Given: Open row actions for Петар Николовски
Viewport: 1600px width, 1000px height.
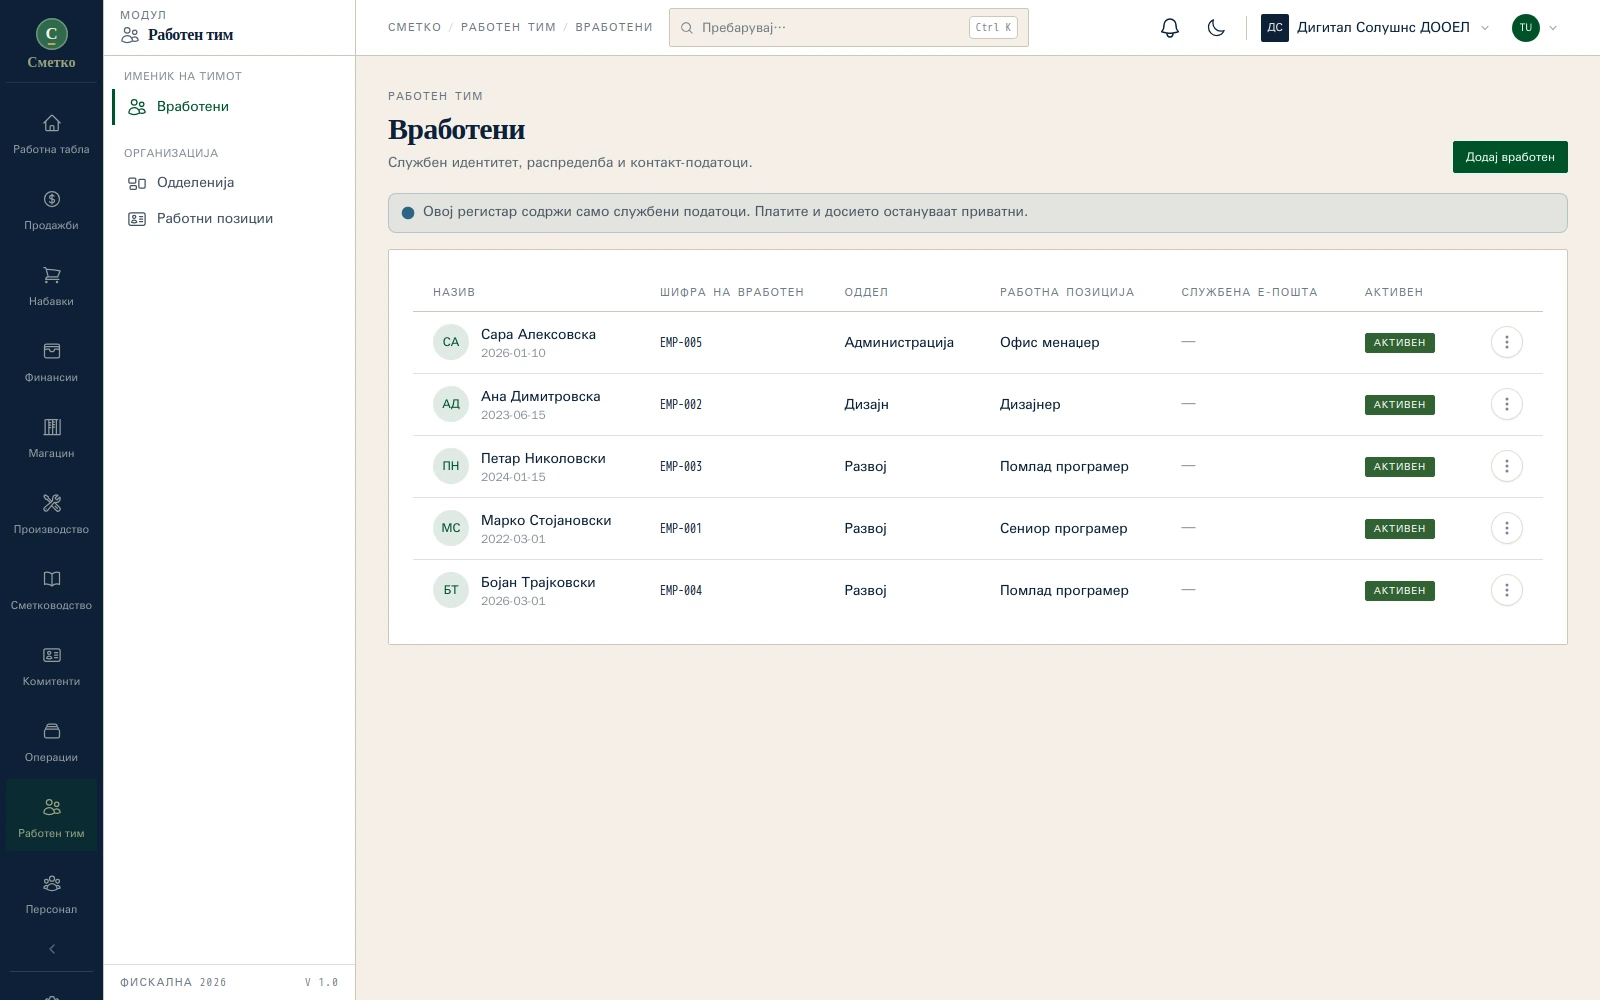Looking at the screenshot, I should 1506,466.
